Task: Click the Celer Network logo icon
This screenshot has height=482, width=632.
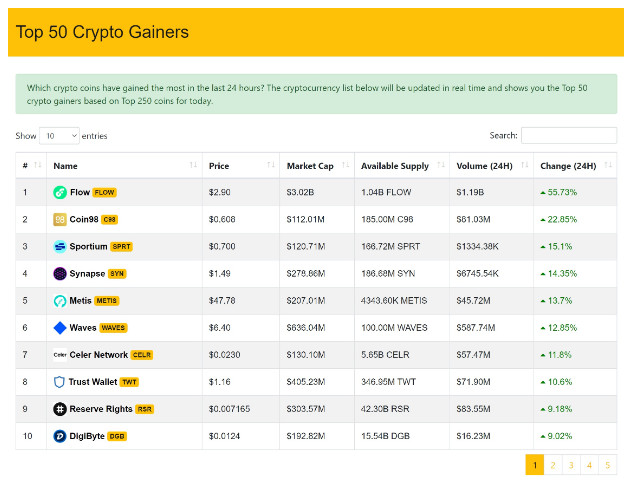Action: [x=60, y=355]
